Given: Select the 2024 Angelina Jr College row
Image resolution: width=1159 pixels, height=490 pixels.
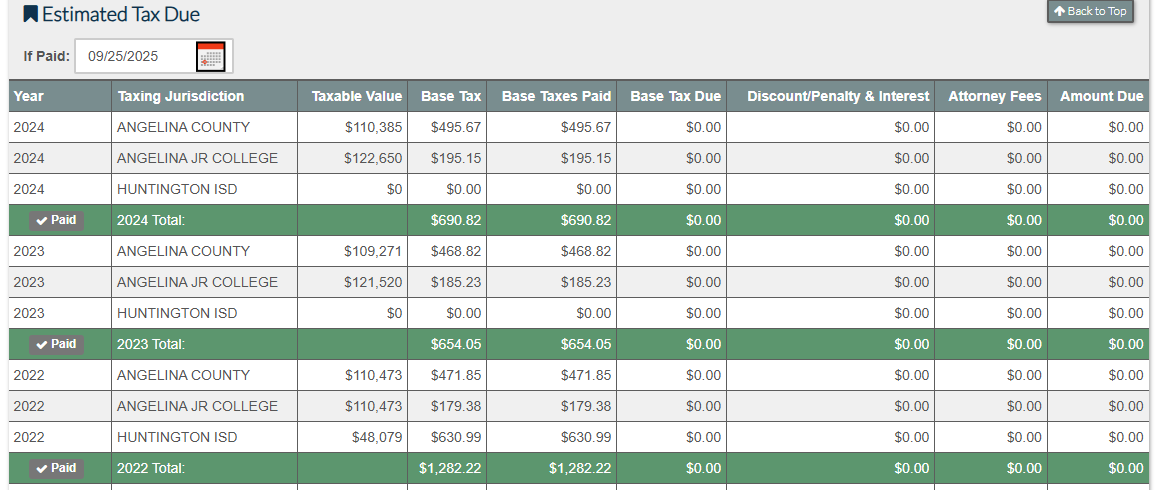Looking at the screenshot, I should [x=197, y=158].
